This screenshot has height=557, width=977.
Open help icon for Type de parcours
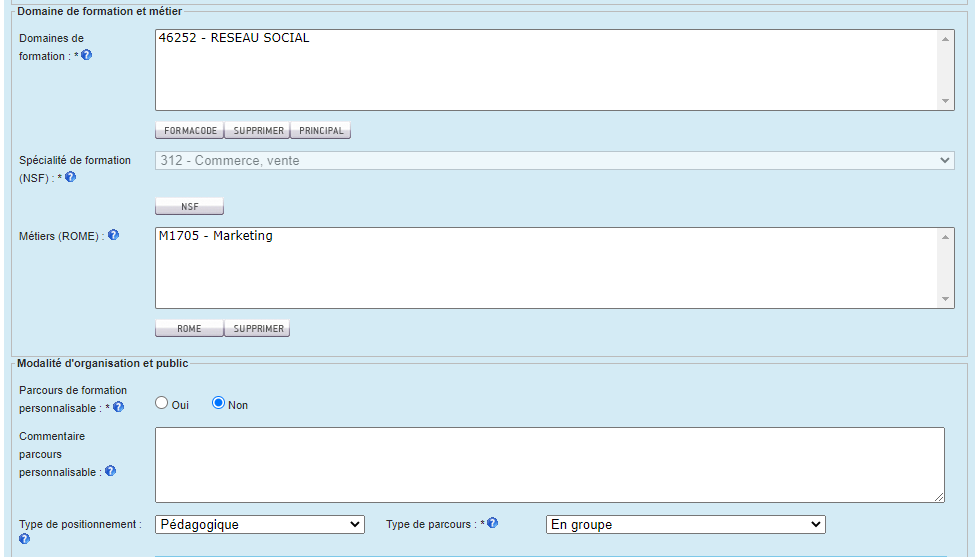pyautogui.click(x=492, y=523)
